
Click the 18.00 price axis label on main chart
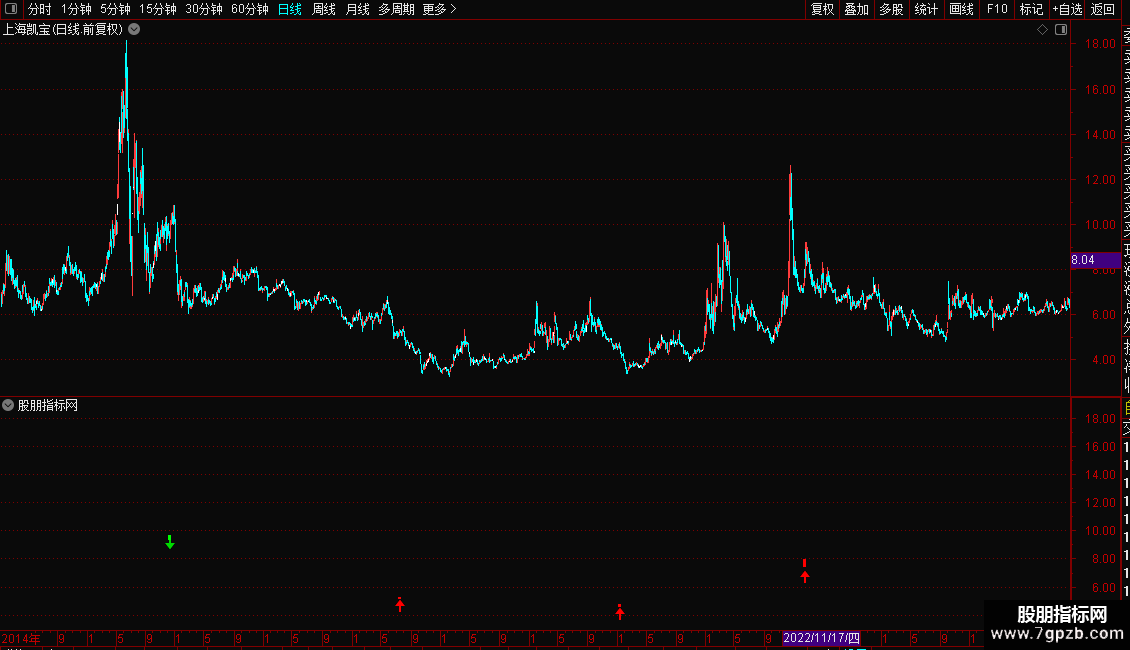tap(1100, 44)
